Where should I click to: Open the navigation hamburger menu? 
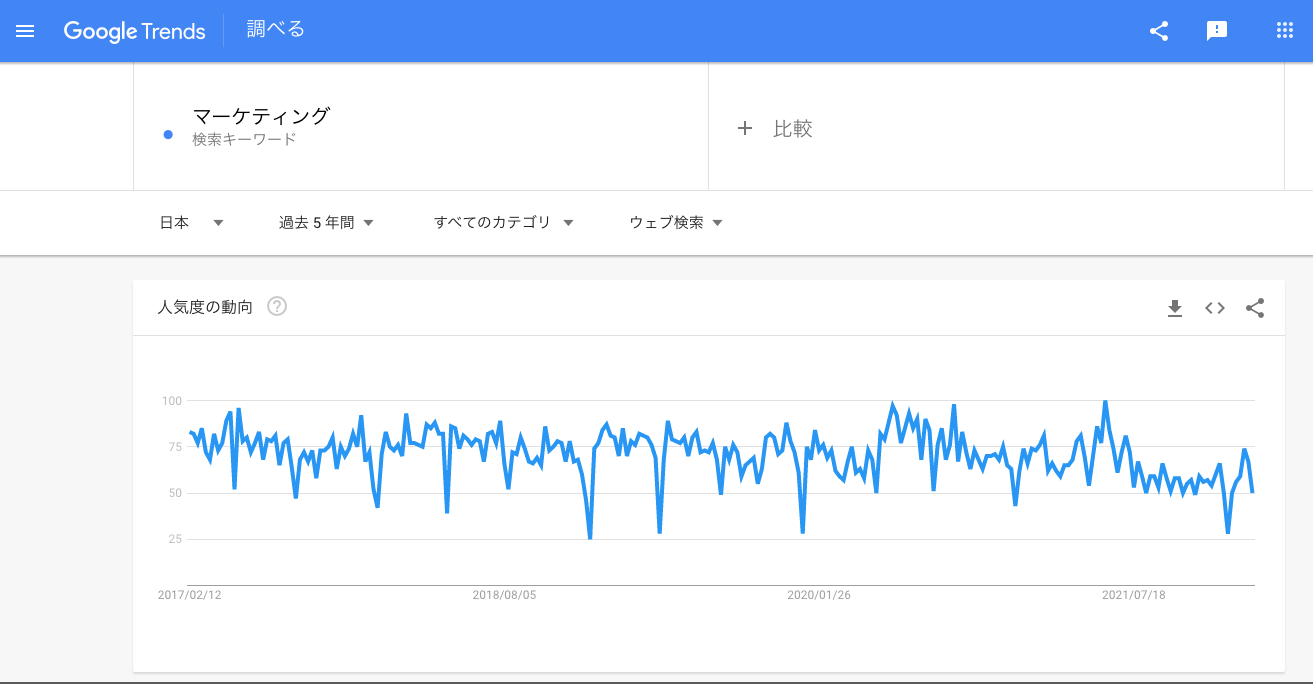click(x=25, y=30)
